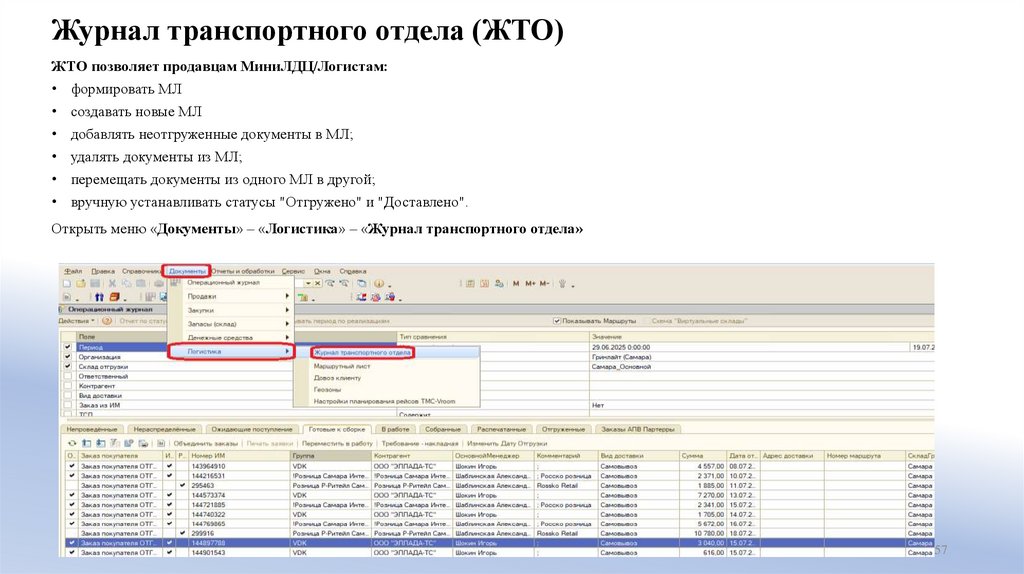Screen dimensions: 1024x574
Task: Click the refresh icon in orders toolbar
Action: click(72, 443)
